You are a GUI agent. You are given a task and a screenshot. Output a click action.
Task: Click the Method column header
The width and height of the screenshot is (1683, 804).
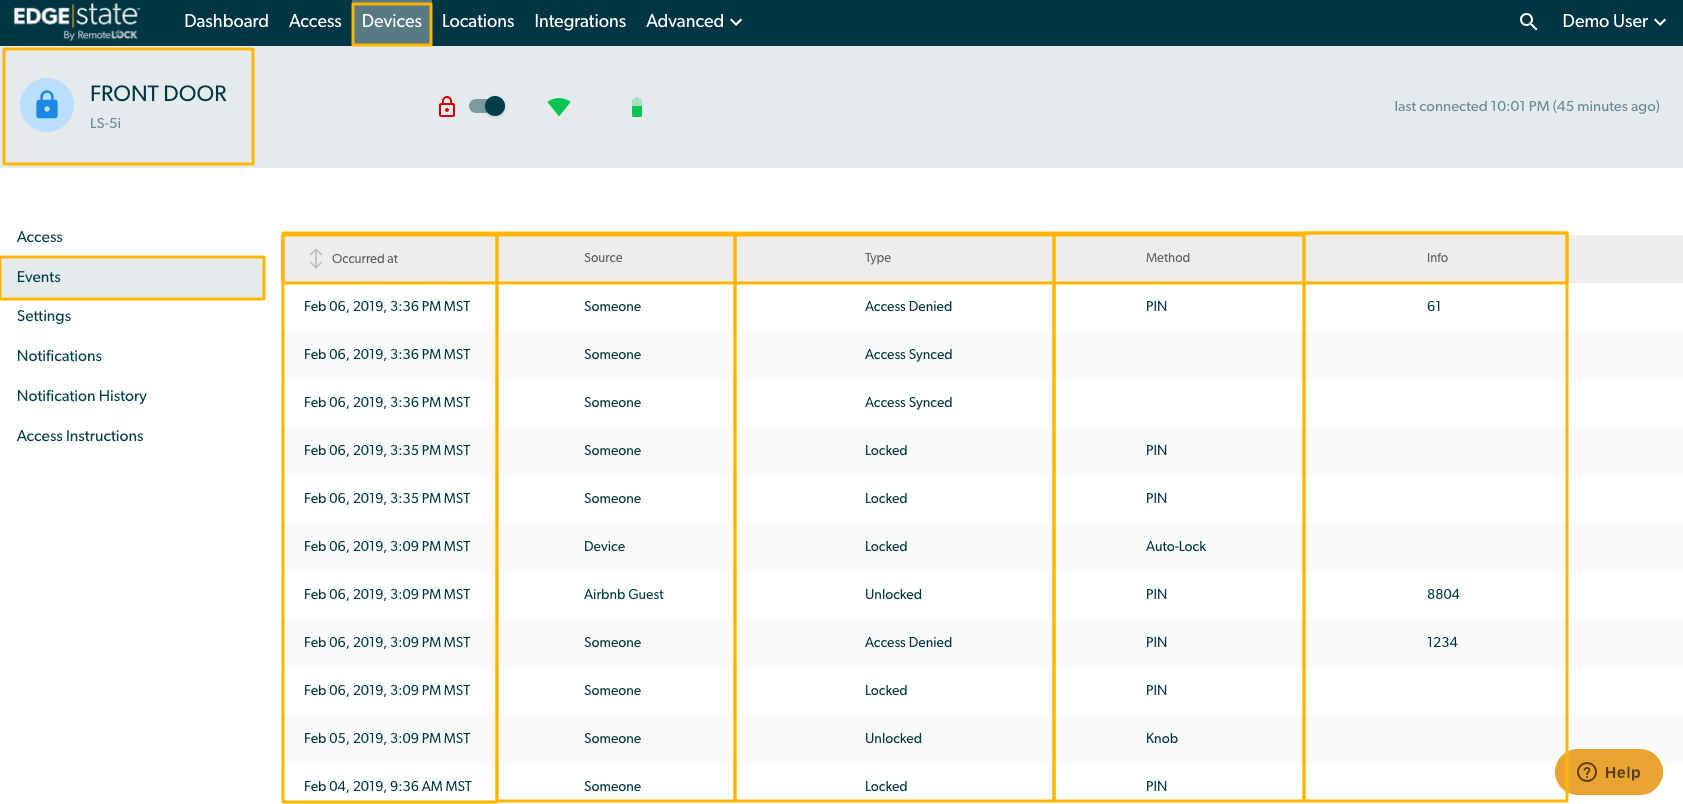[x=1168, y=258]
